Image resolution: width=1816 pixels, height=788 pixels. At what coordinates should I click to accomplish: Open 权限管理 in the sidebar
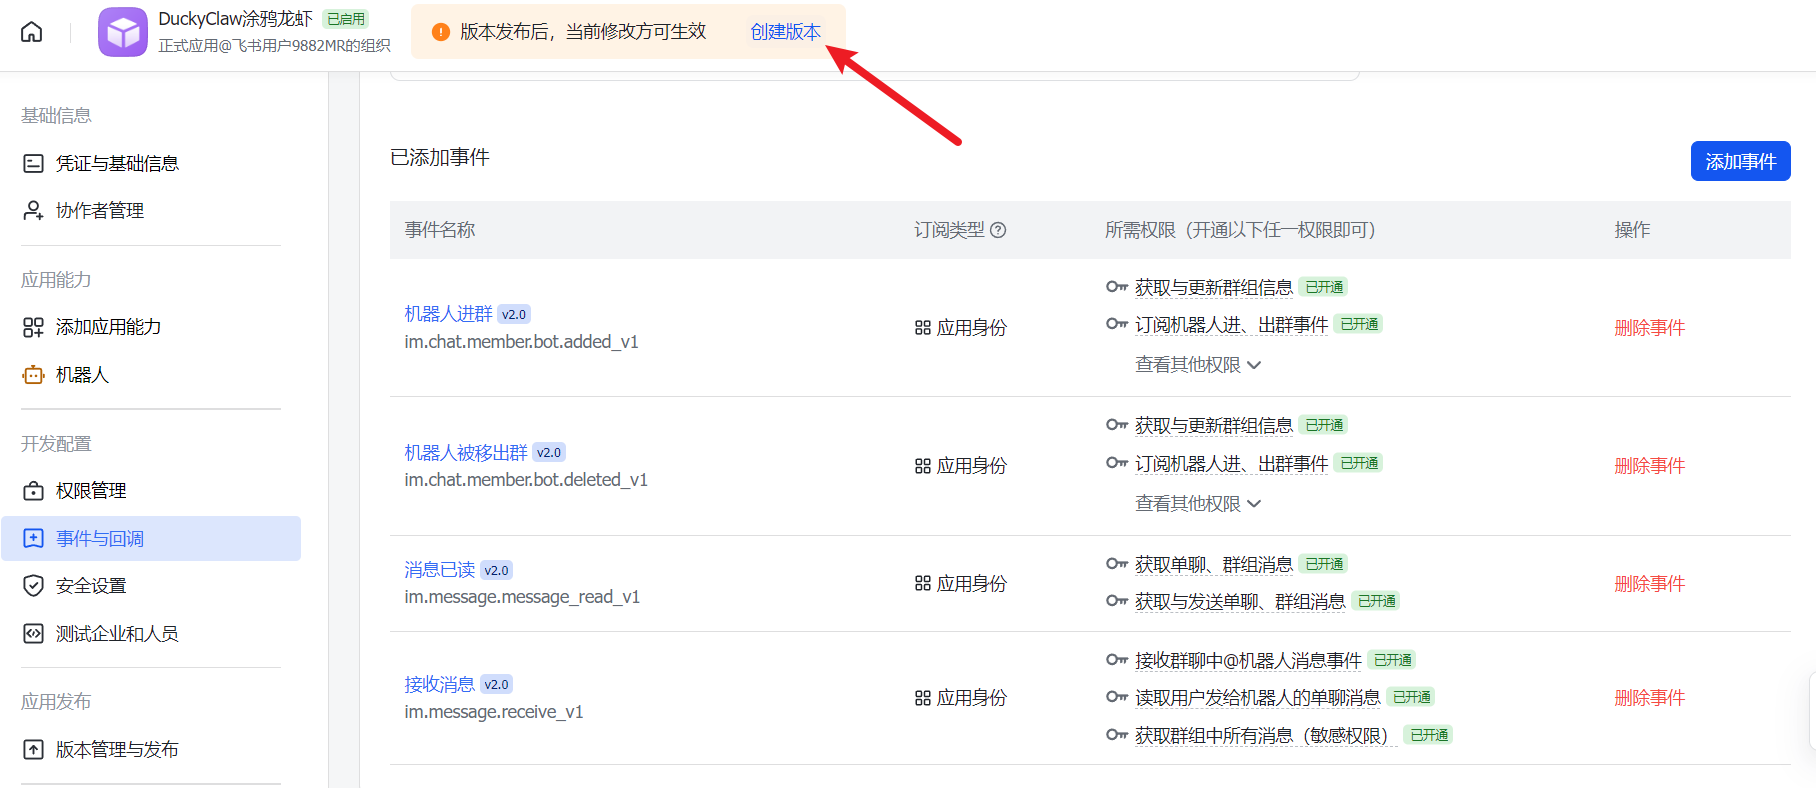91,491
